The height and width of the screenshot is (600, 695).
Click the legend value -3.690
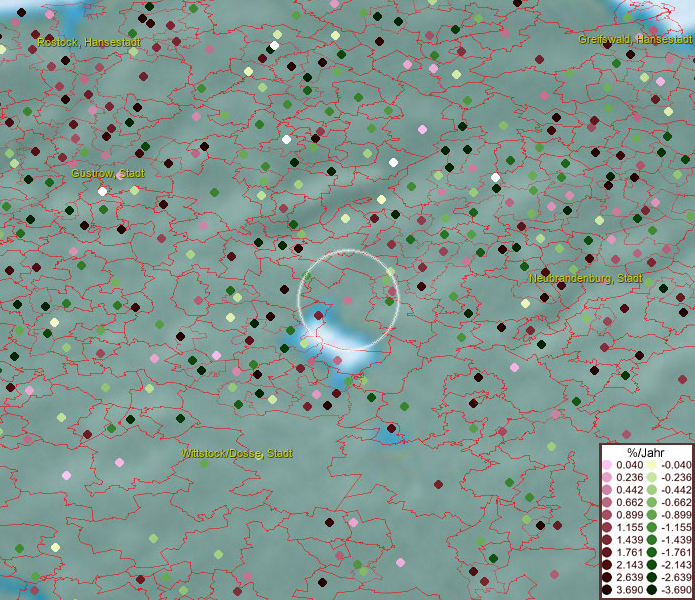tap(676, 590)
